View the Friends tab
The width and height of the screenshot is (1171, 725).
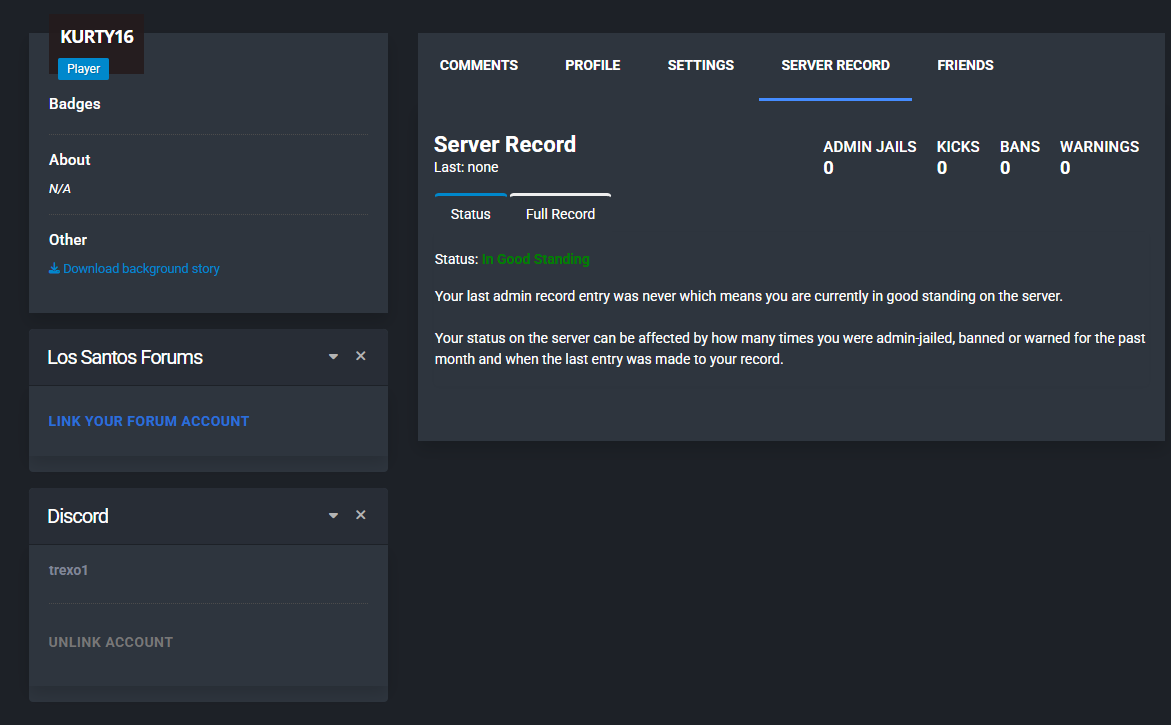(x=965, y=65)
